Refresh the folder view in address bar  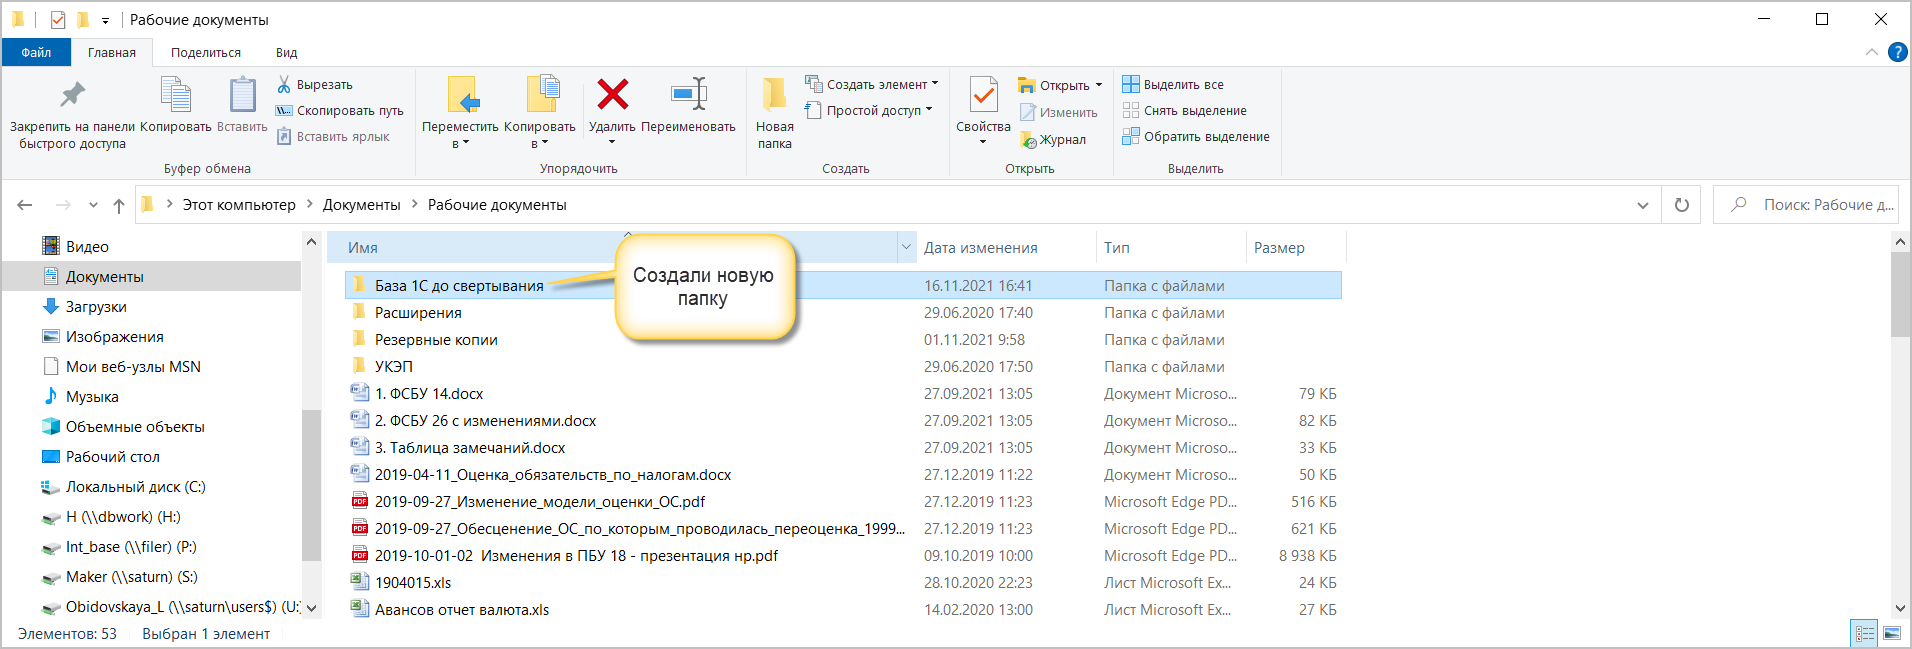click(x=1682, y=205)
